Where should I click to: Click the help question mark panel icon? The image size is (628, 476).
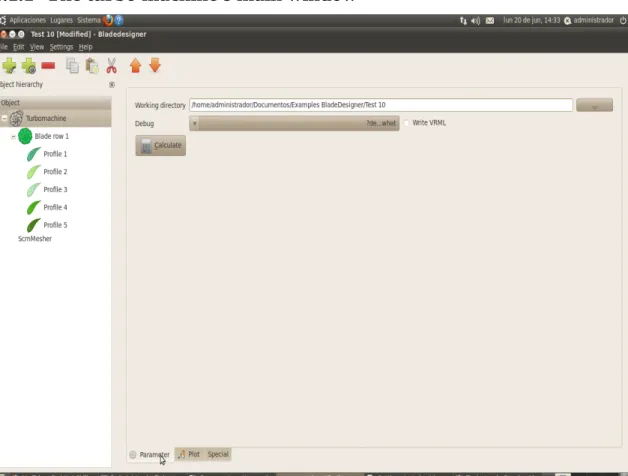point(119,20)
